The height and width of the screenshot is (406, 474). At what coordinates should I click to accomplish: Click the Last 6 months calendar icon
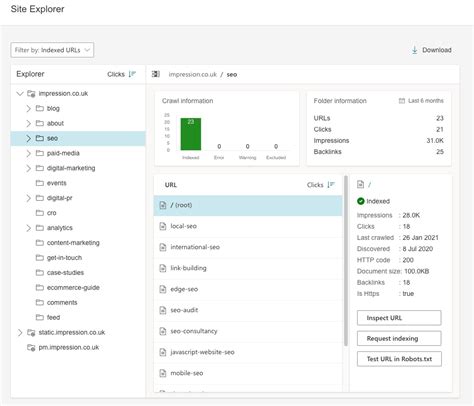(x=402, y=101)
